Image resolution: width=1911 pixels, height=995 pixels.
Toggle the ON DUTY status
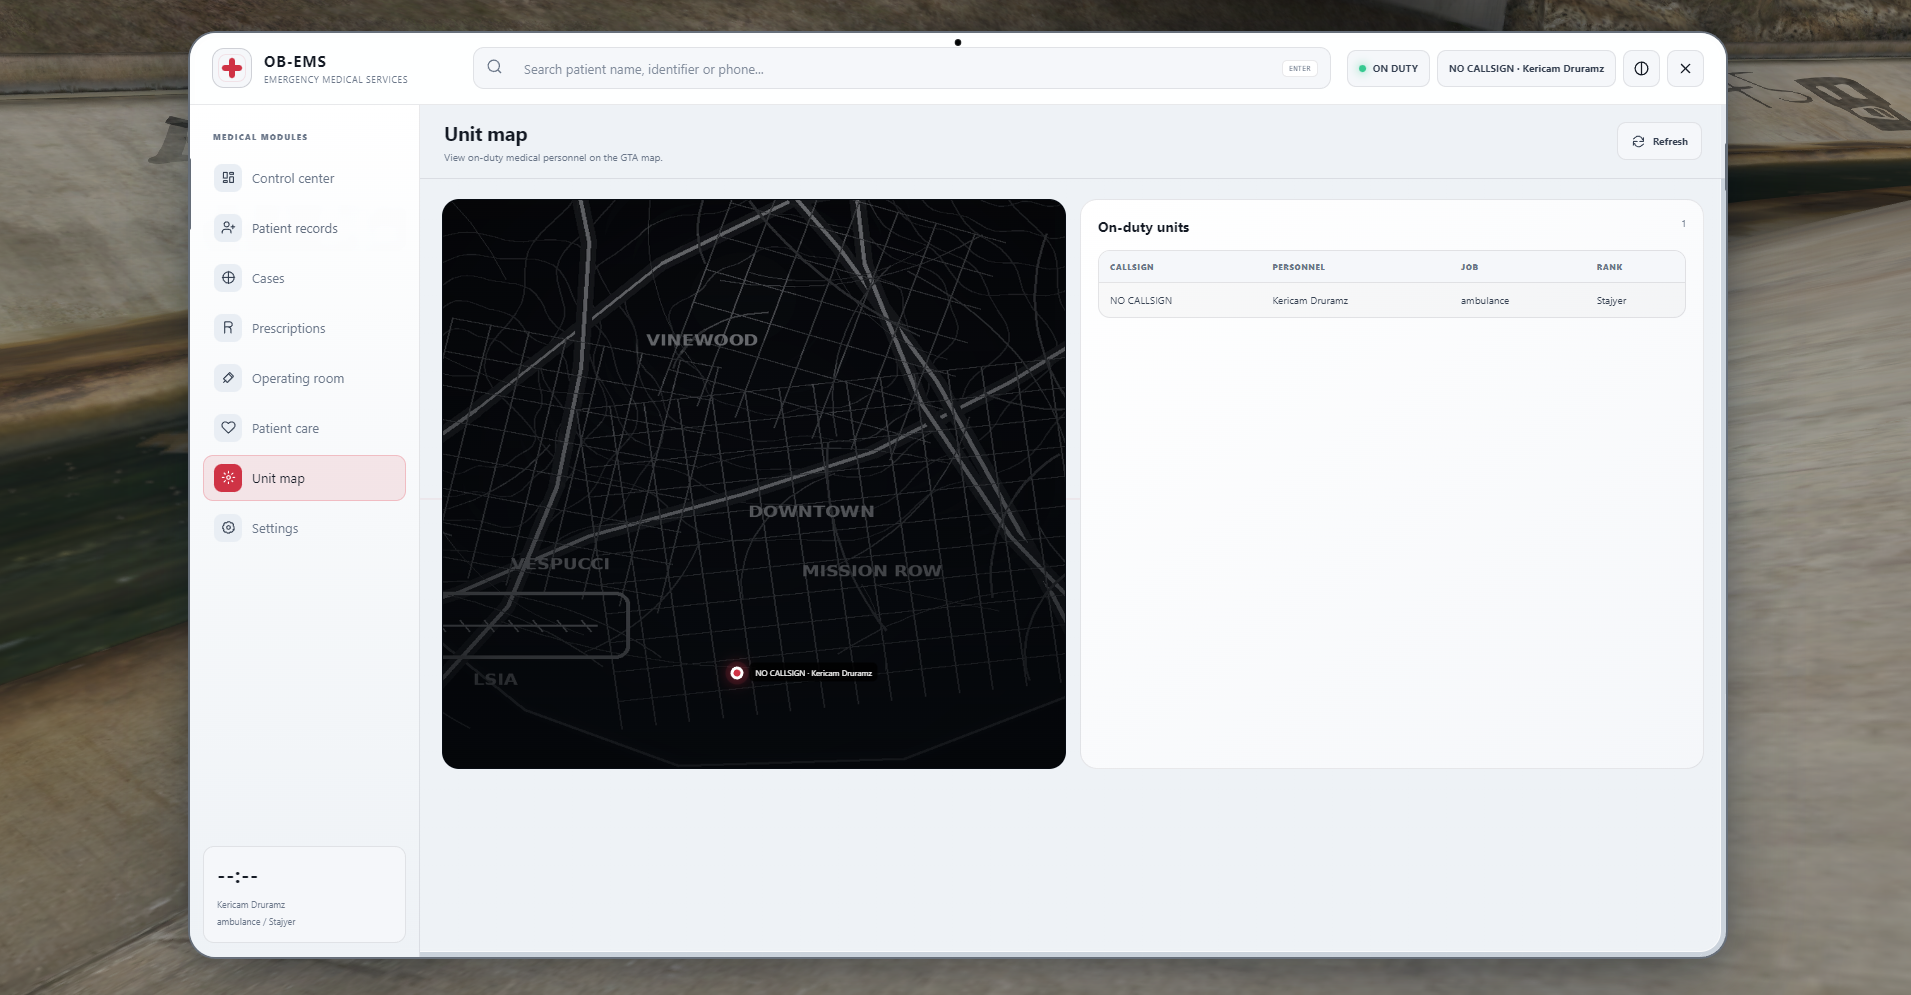click(1388, 68)
